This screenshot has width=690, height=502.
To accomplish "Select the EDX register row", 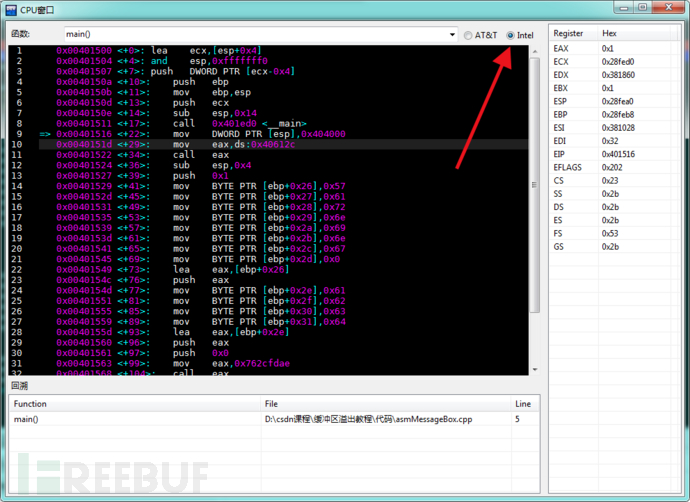I will (614, 75).
